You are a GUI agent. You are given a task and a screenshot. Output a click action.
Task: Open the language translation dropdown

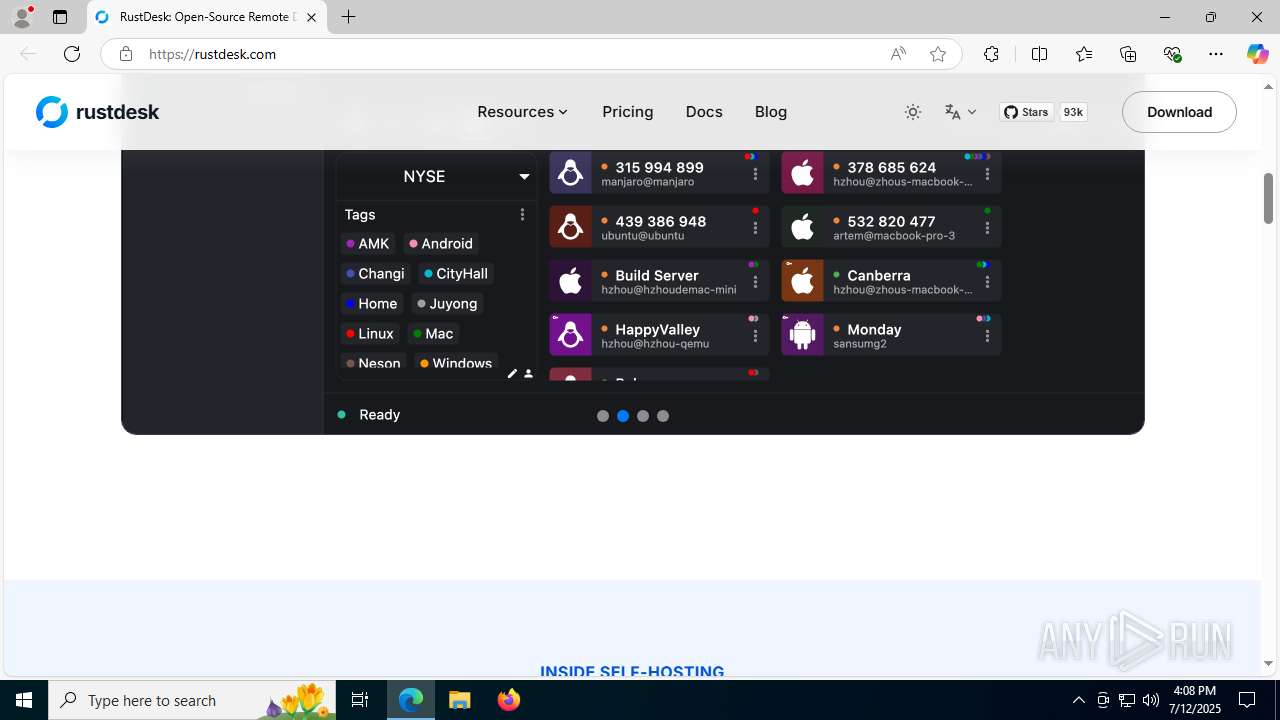tap(960, 112)
